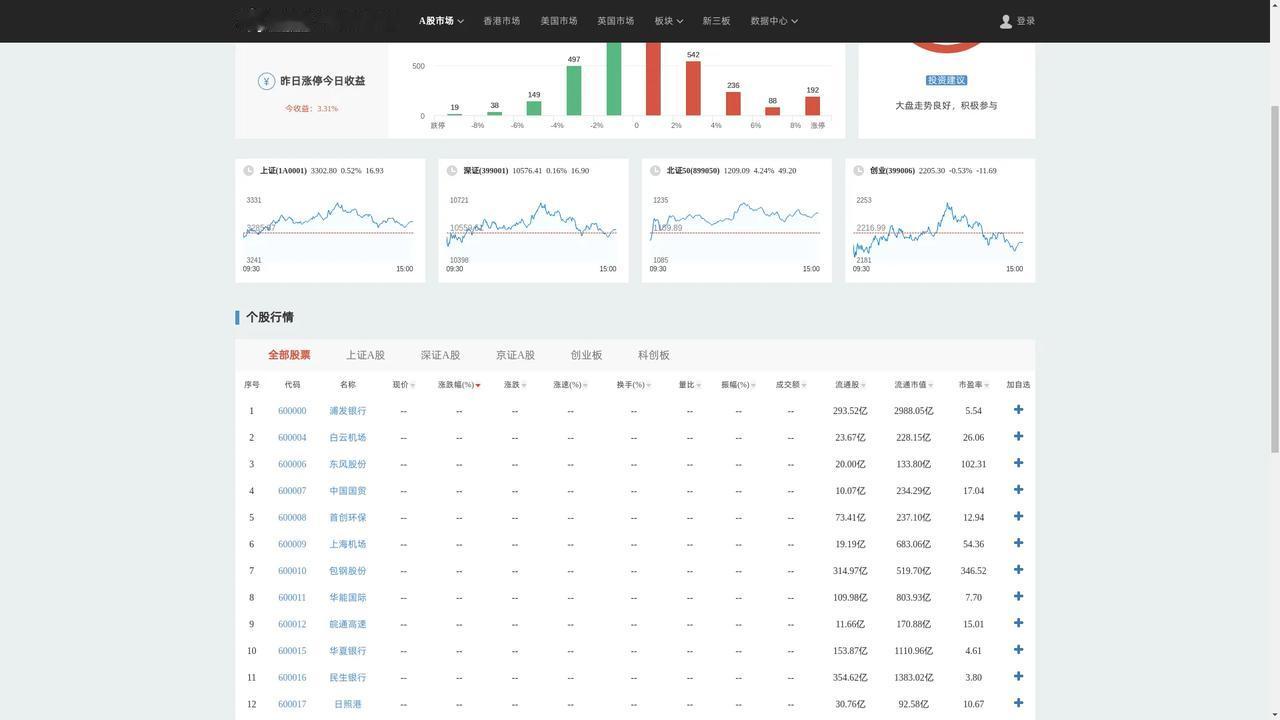Viewport: 1280px width, 720px height.
Task: Add 东风股份 to watchlist plus icon
Action: (1018, 463)
